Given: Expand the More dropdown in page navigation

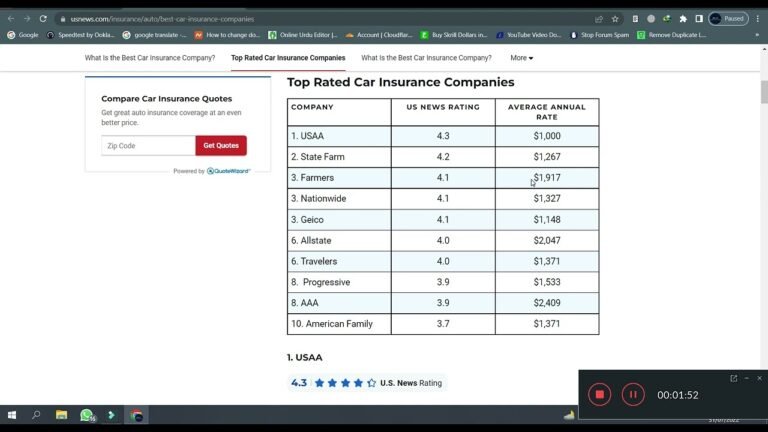Looking at the screenshot, I should click(521, 58).
